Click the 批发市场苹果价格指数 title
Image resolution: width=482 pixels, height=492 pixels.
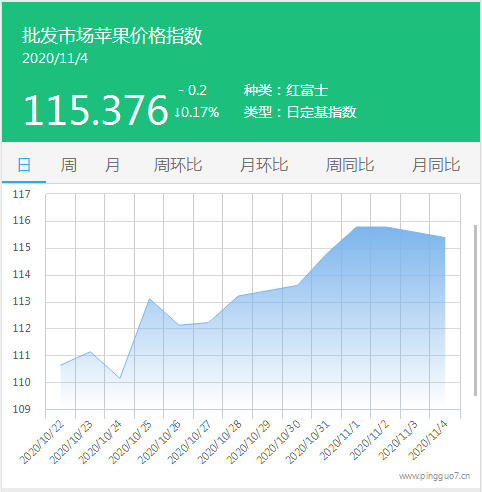pyautogui.click(x=112, y=36)
